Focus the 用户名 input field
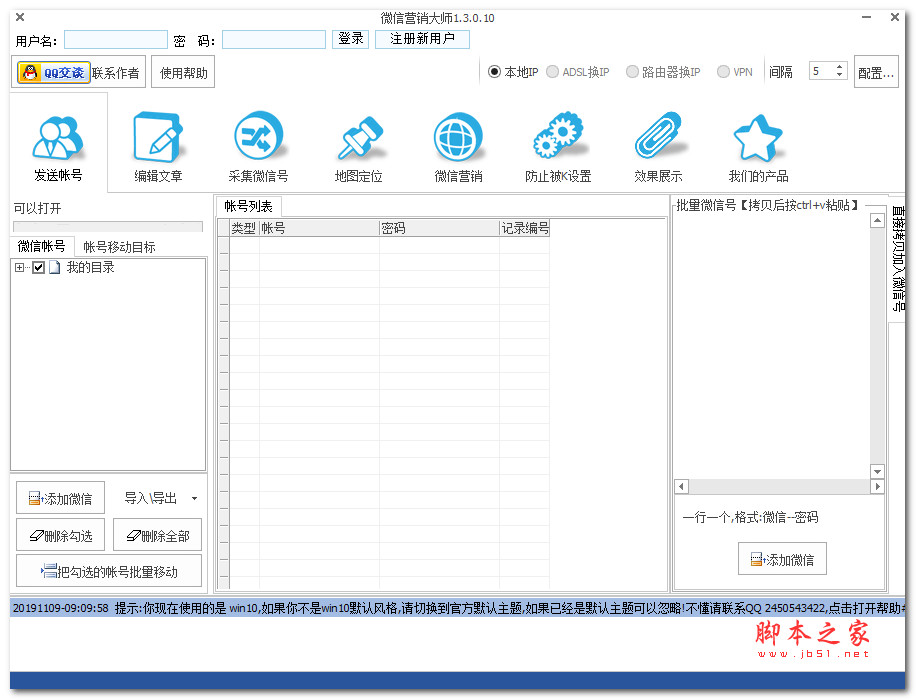This screenshot has height=700, width=916. click(116, 40)
